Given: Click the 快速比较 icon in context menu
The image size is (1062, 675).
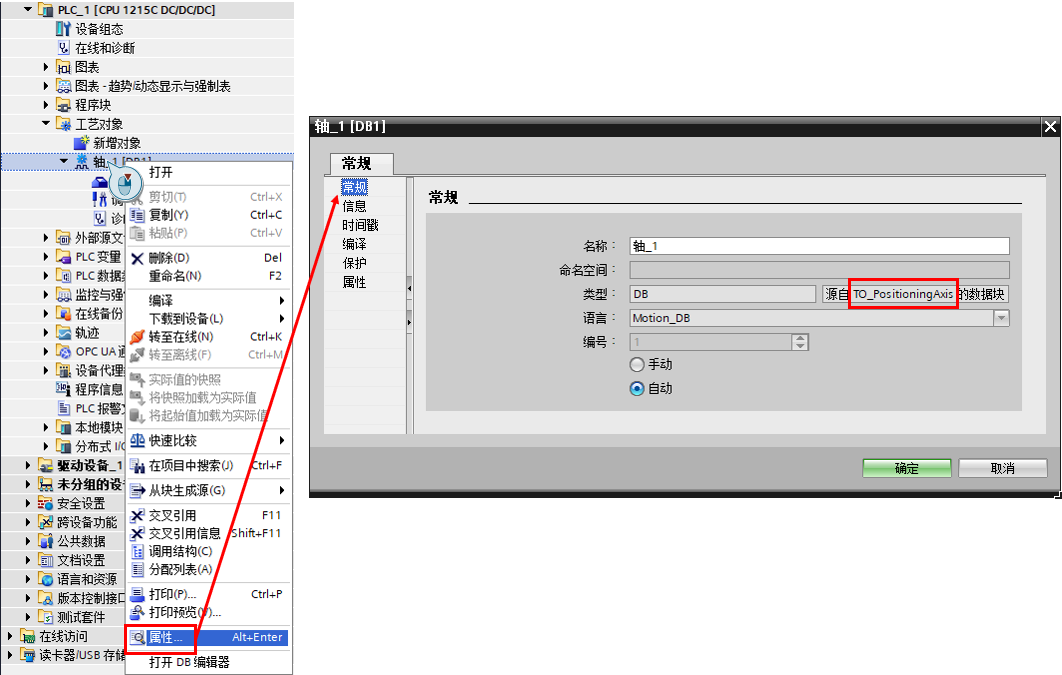Looking at the screenshot, I should tap(137, 440).
